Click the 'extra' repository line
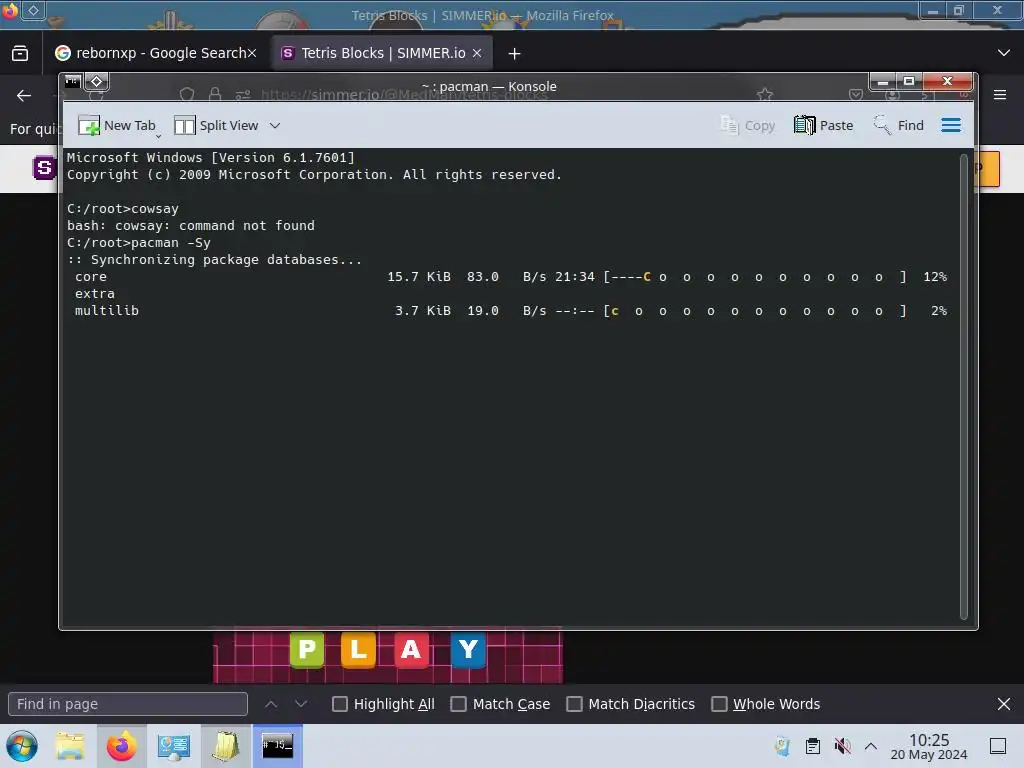 [95, 294]
